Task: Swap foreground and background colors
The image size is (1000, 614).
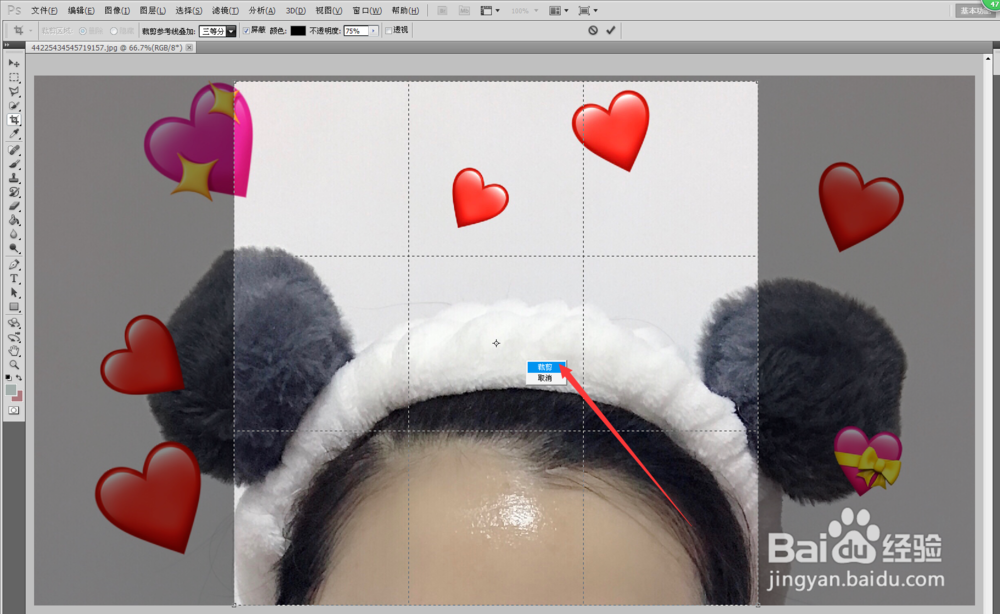Action: pos(19,378)
